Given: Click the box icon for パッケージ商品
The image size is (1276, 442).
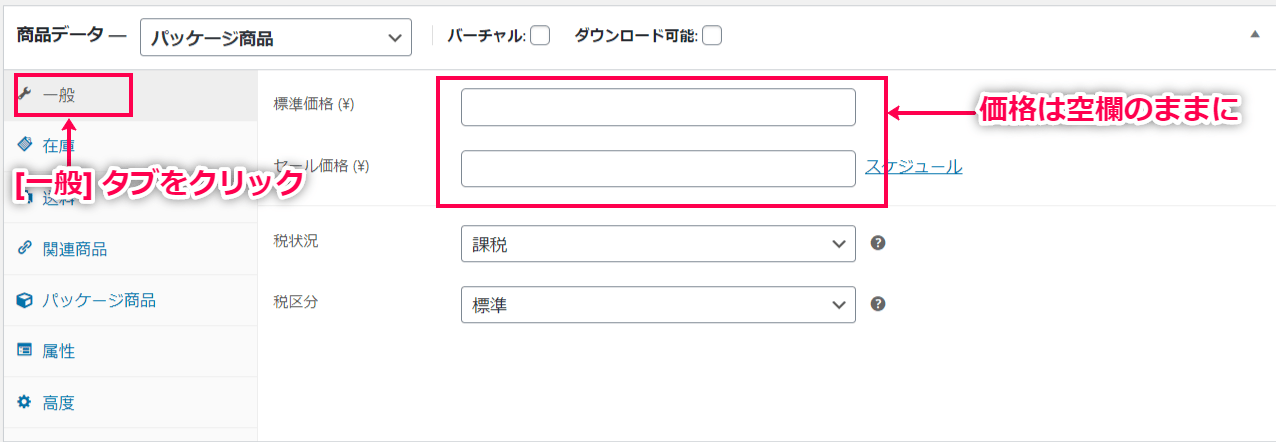Looking at the screenshot, I should 25,300.
